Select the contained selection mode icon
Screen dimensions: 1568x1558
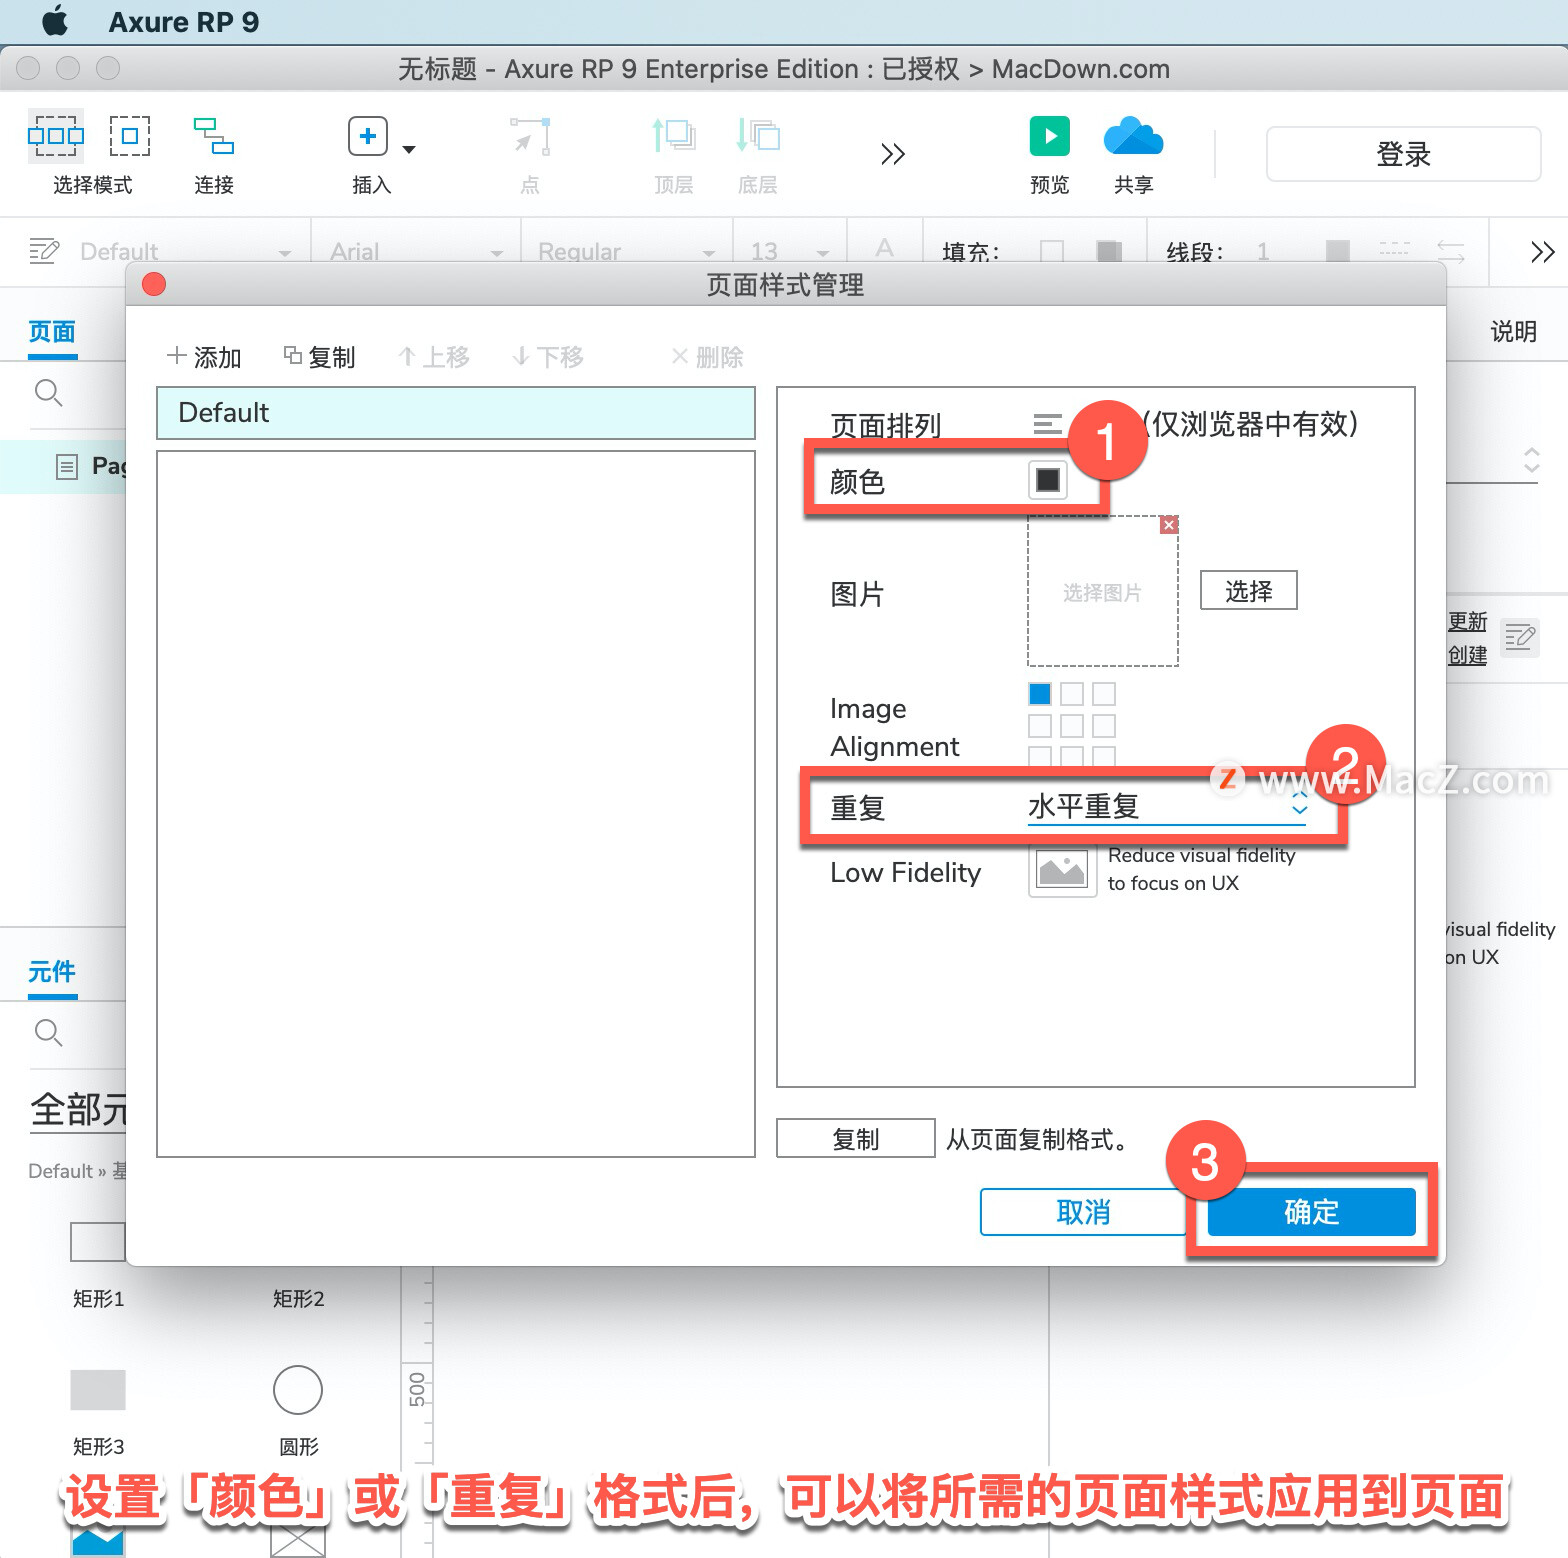(130, 136)
